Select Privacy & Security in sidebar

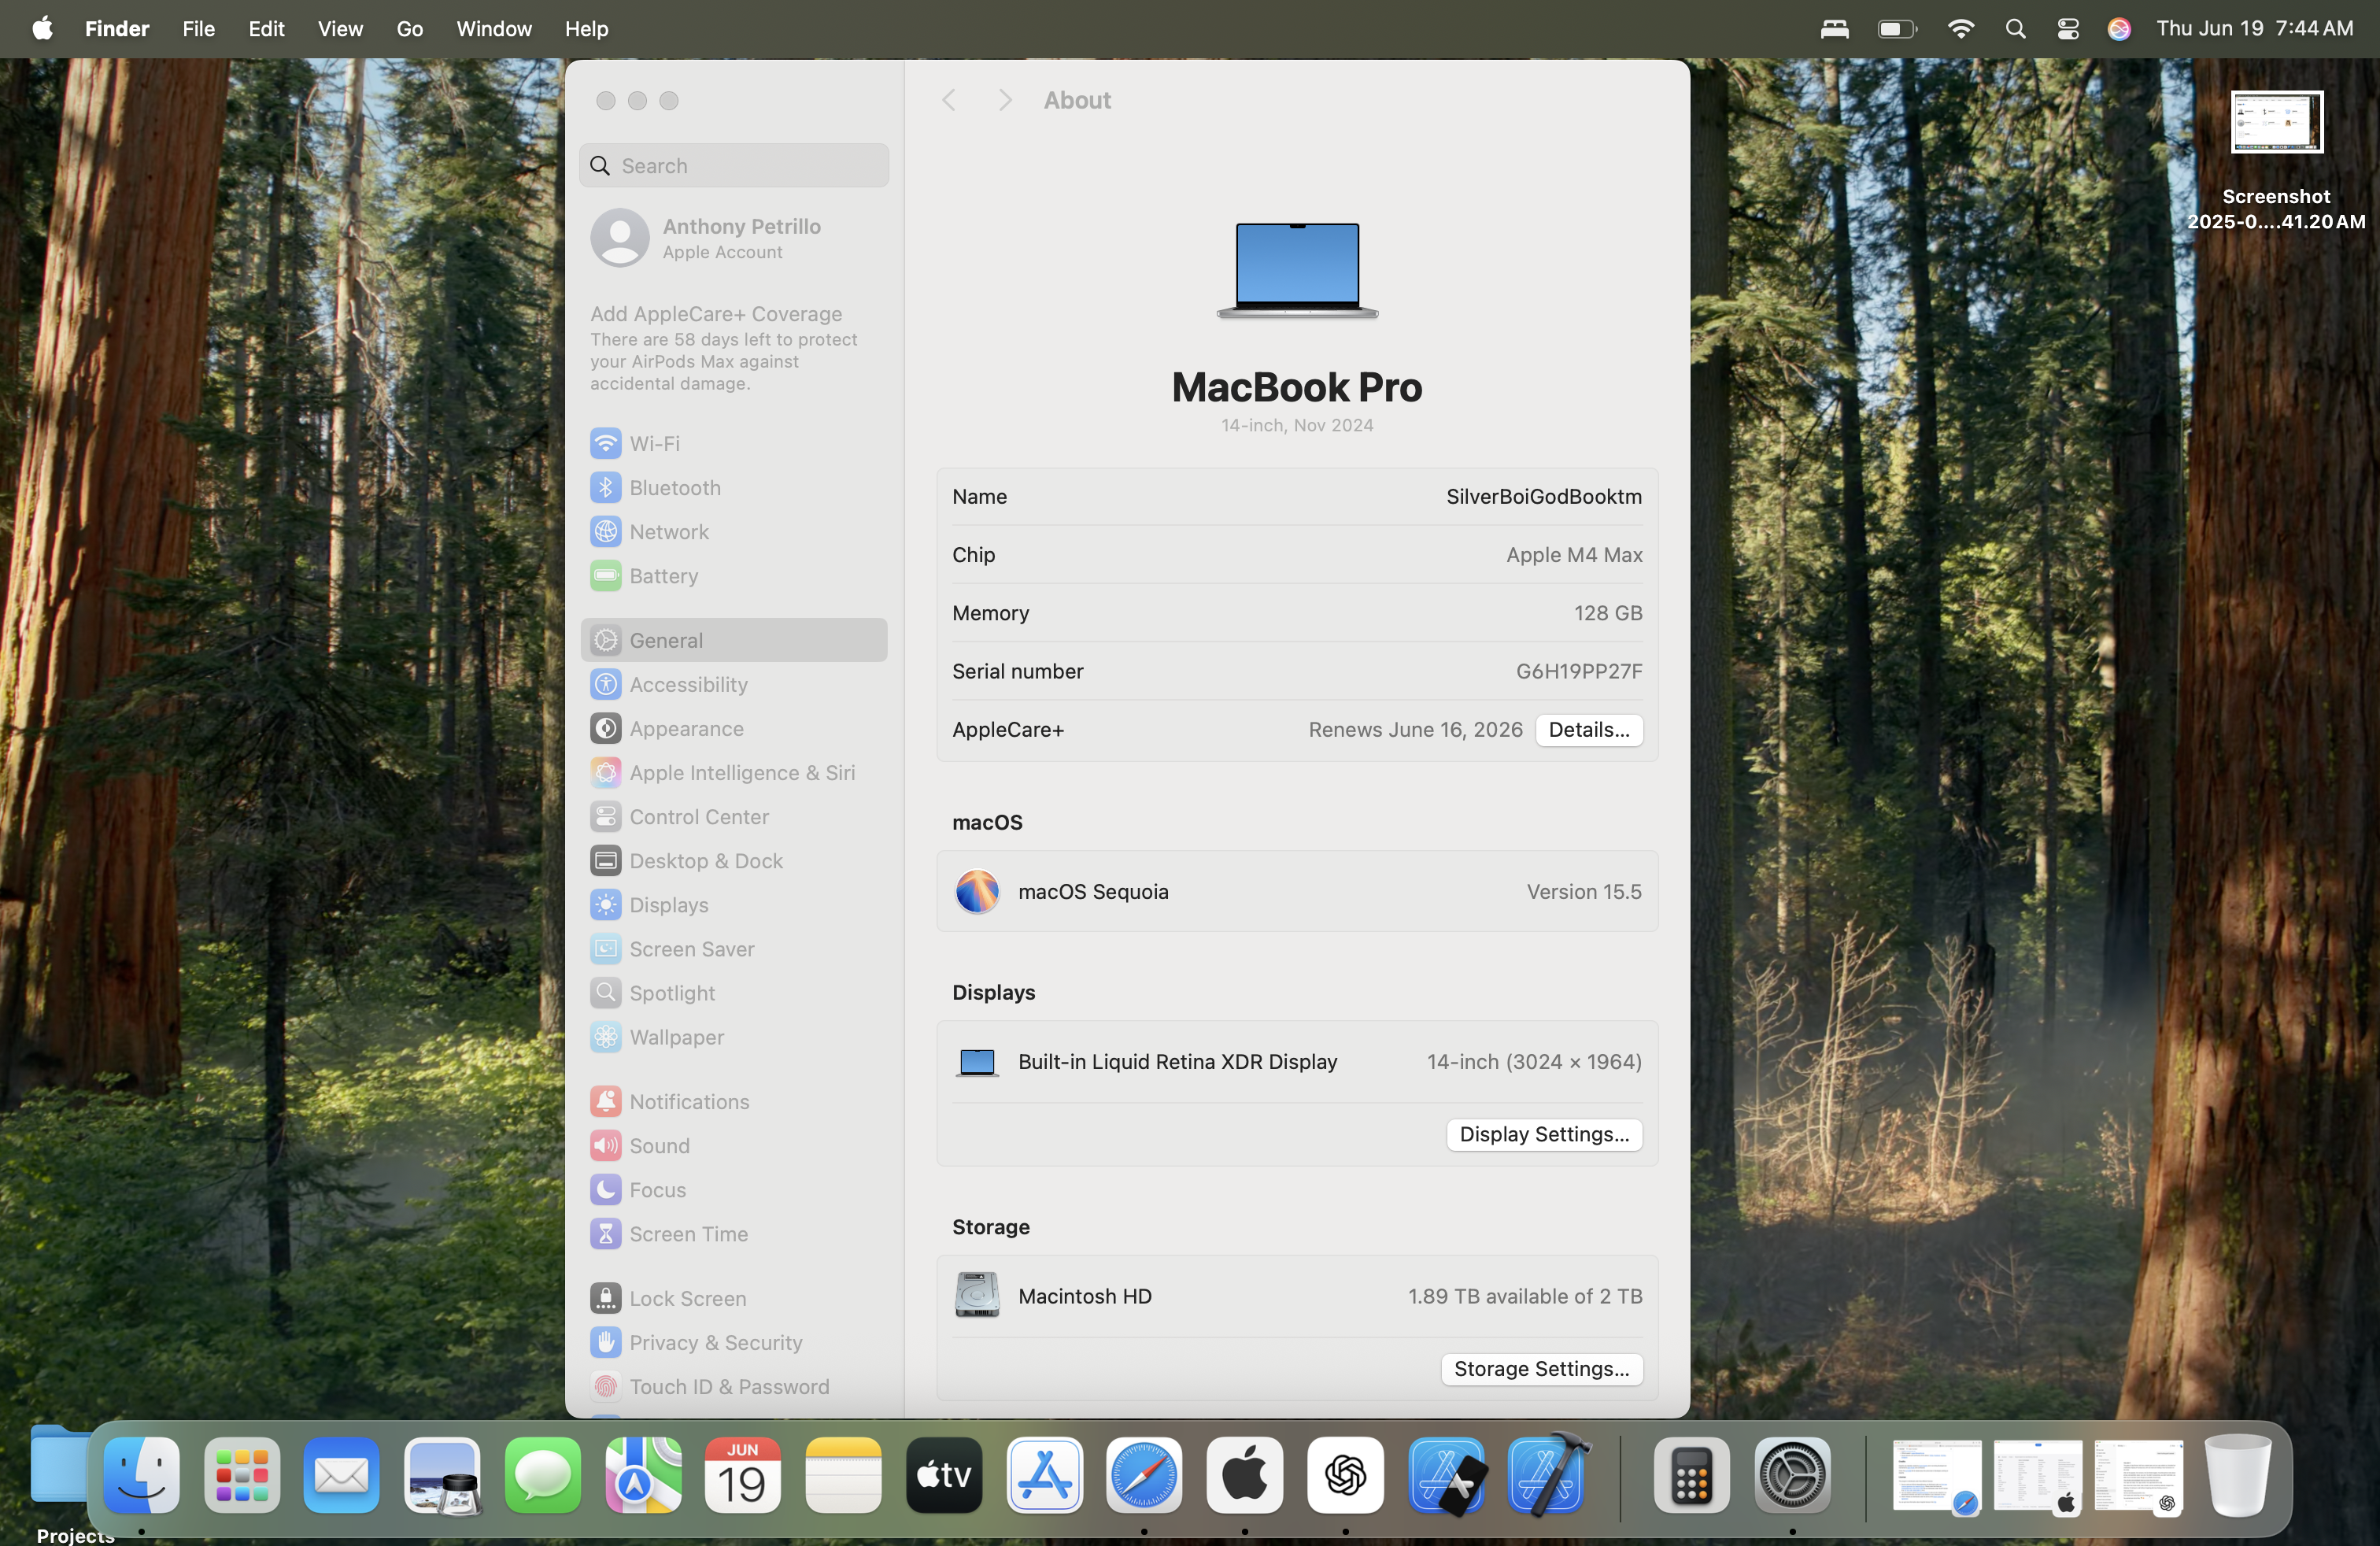point(715,1342)
